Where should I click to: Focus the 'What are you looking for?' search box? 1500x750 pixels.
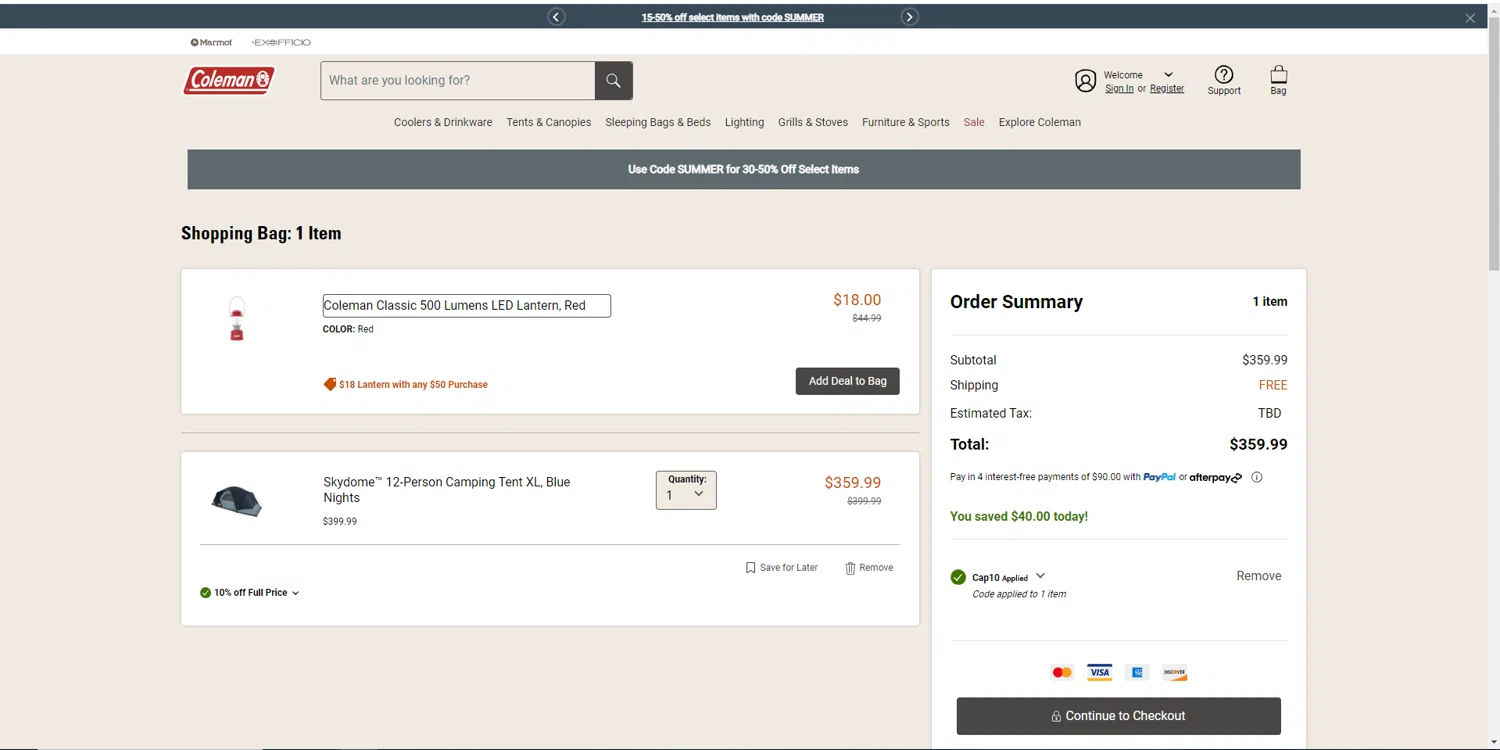point(458,80)
